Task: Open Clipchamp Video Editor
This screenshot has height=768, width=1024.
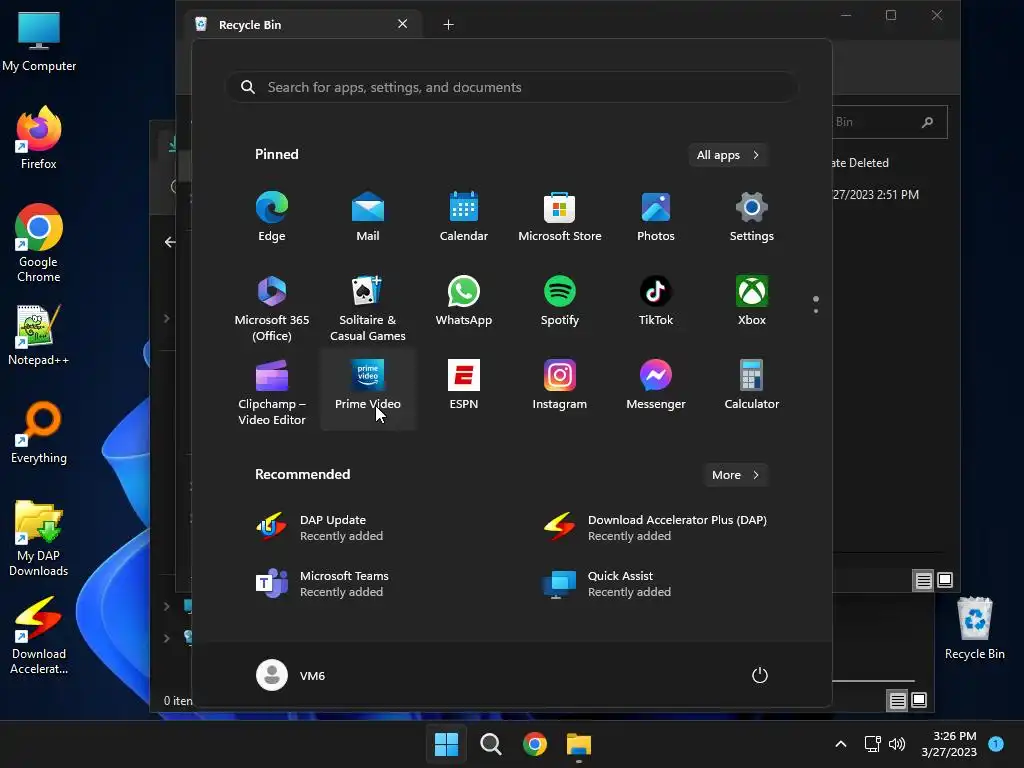Action: [x=272, y=392]
